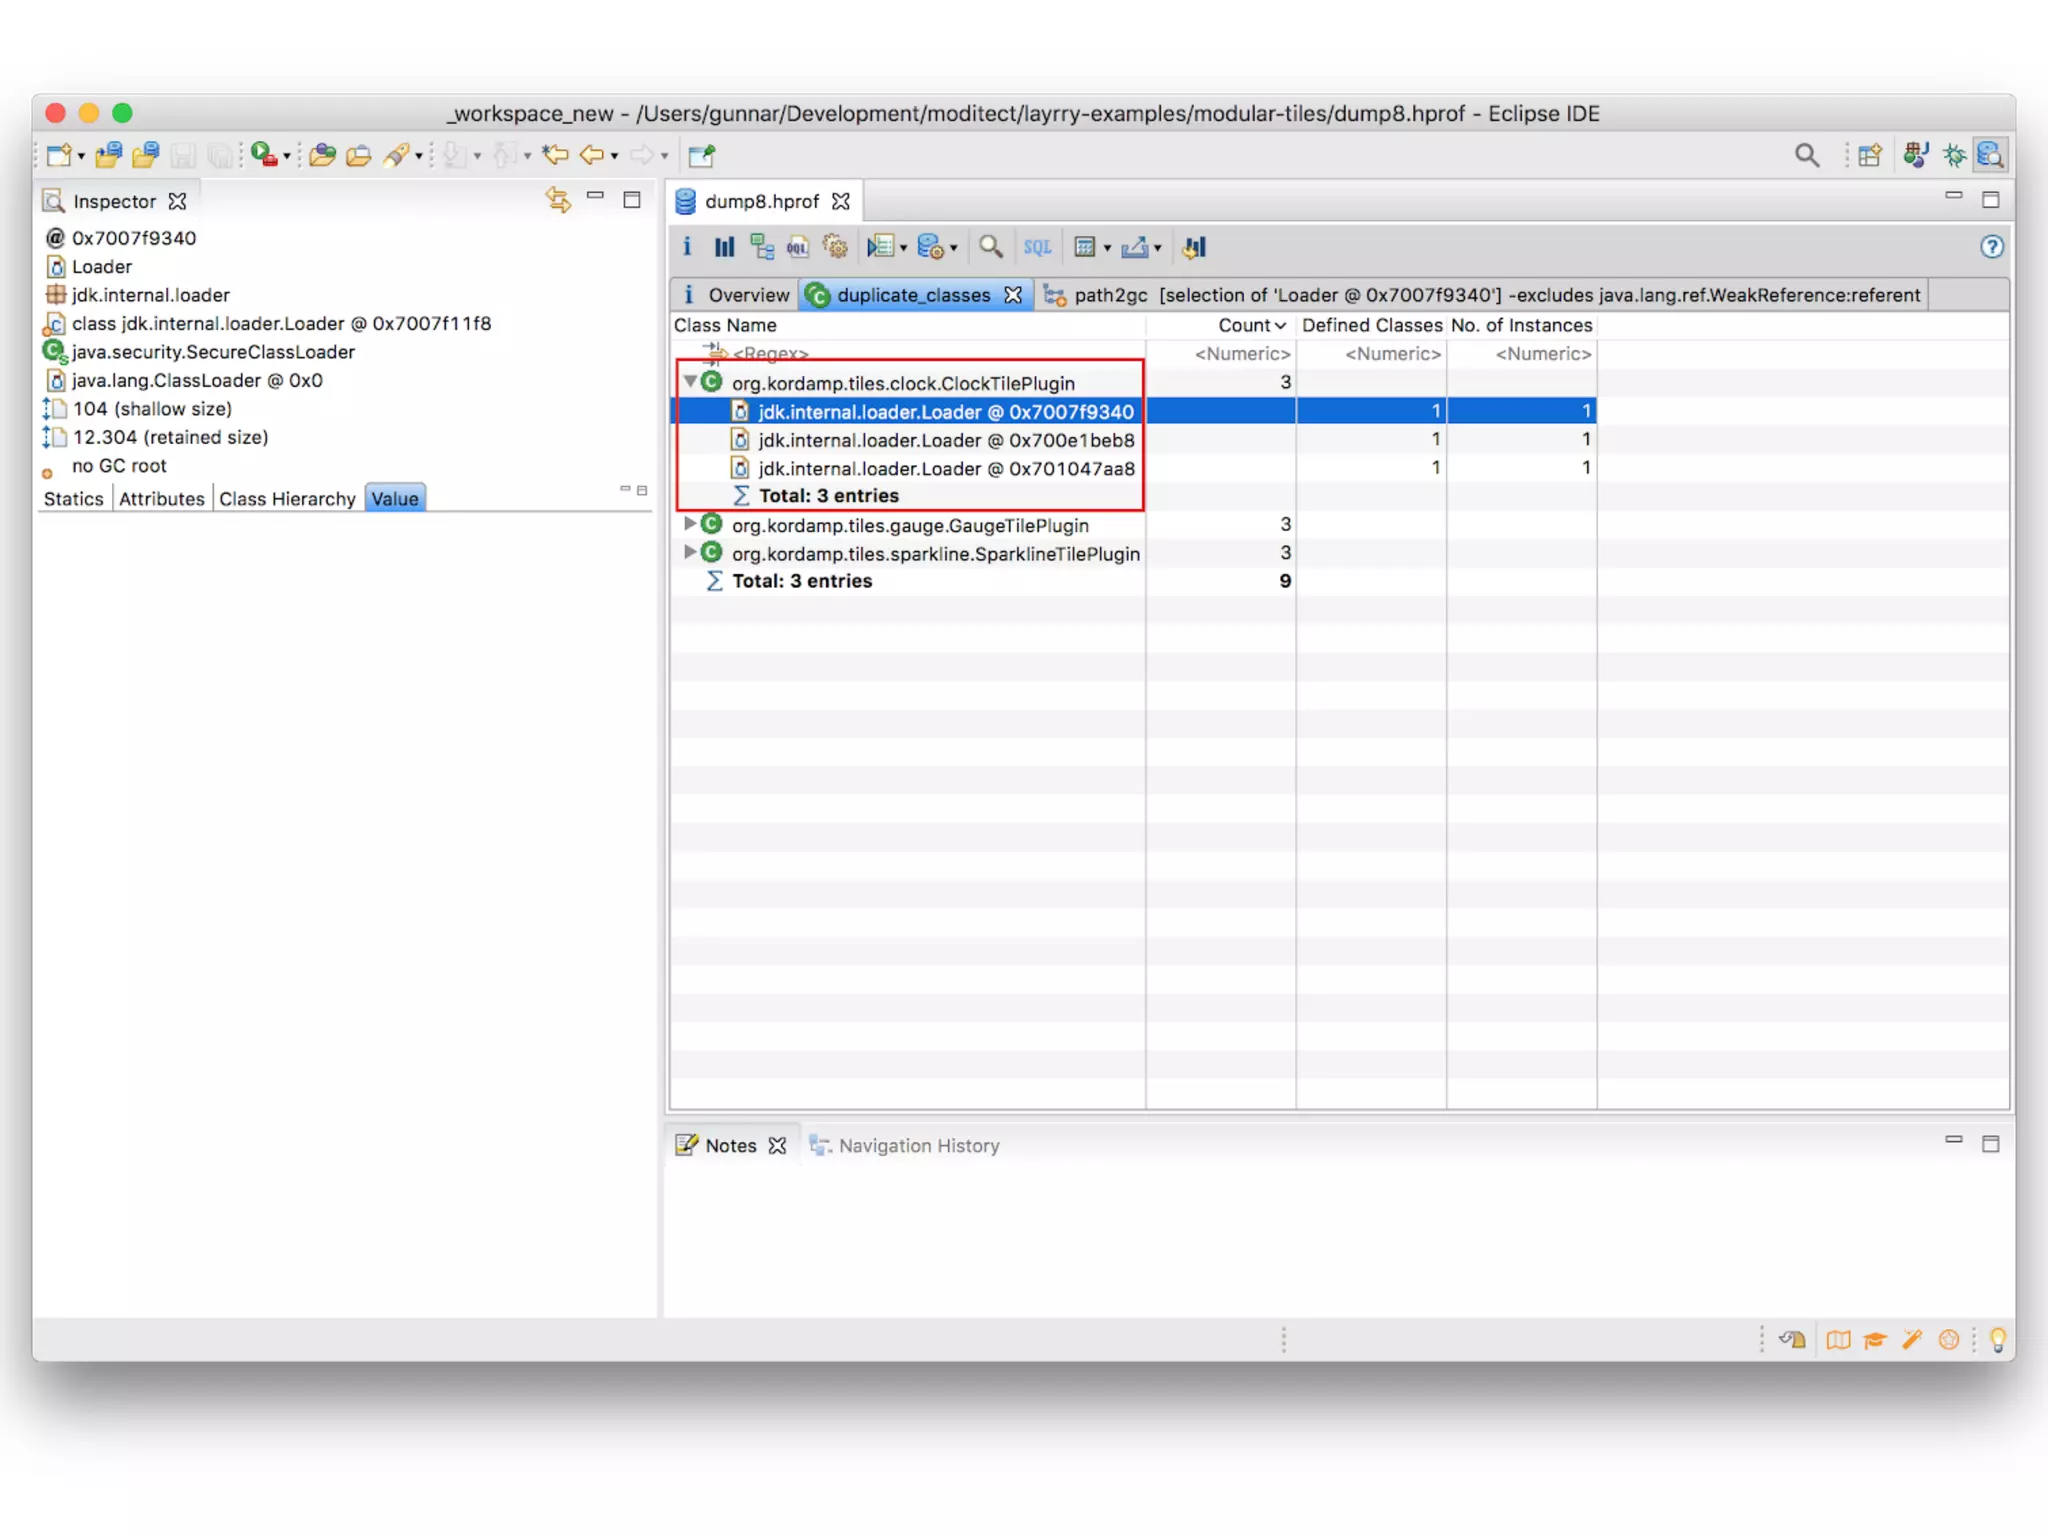
Task: Expand the GaugeTilePlugin tree node
Action: pos(690,524)
